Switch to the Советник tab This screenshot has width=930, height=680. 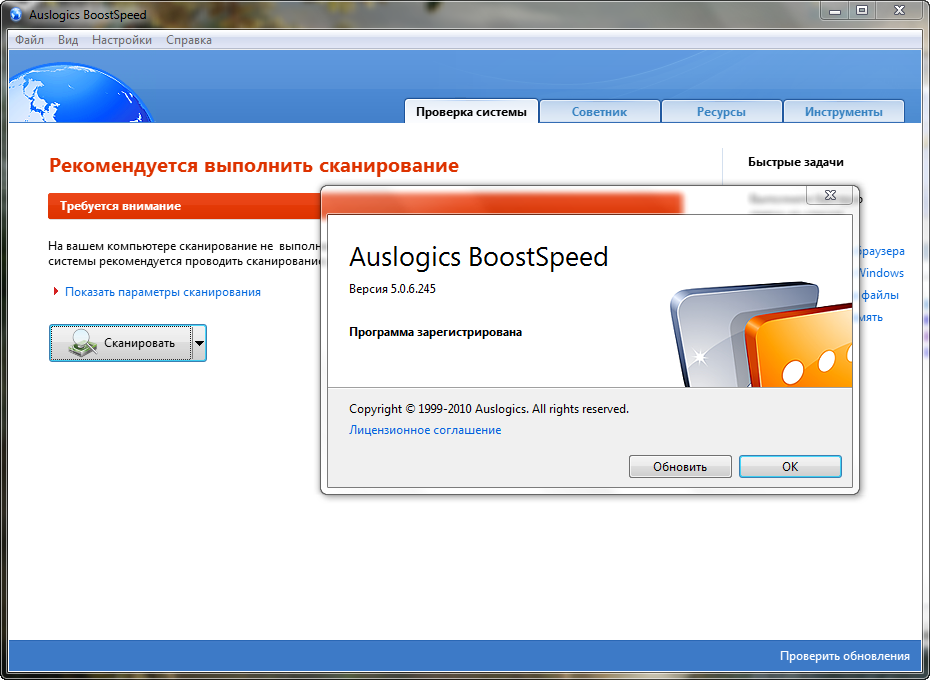[599, 112]
